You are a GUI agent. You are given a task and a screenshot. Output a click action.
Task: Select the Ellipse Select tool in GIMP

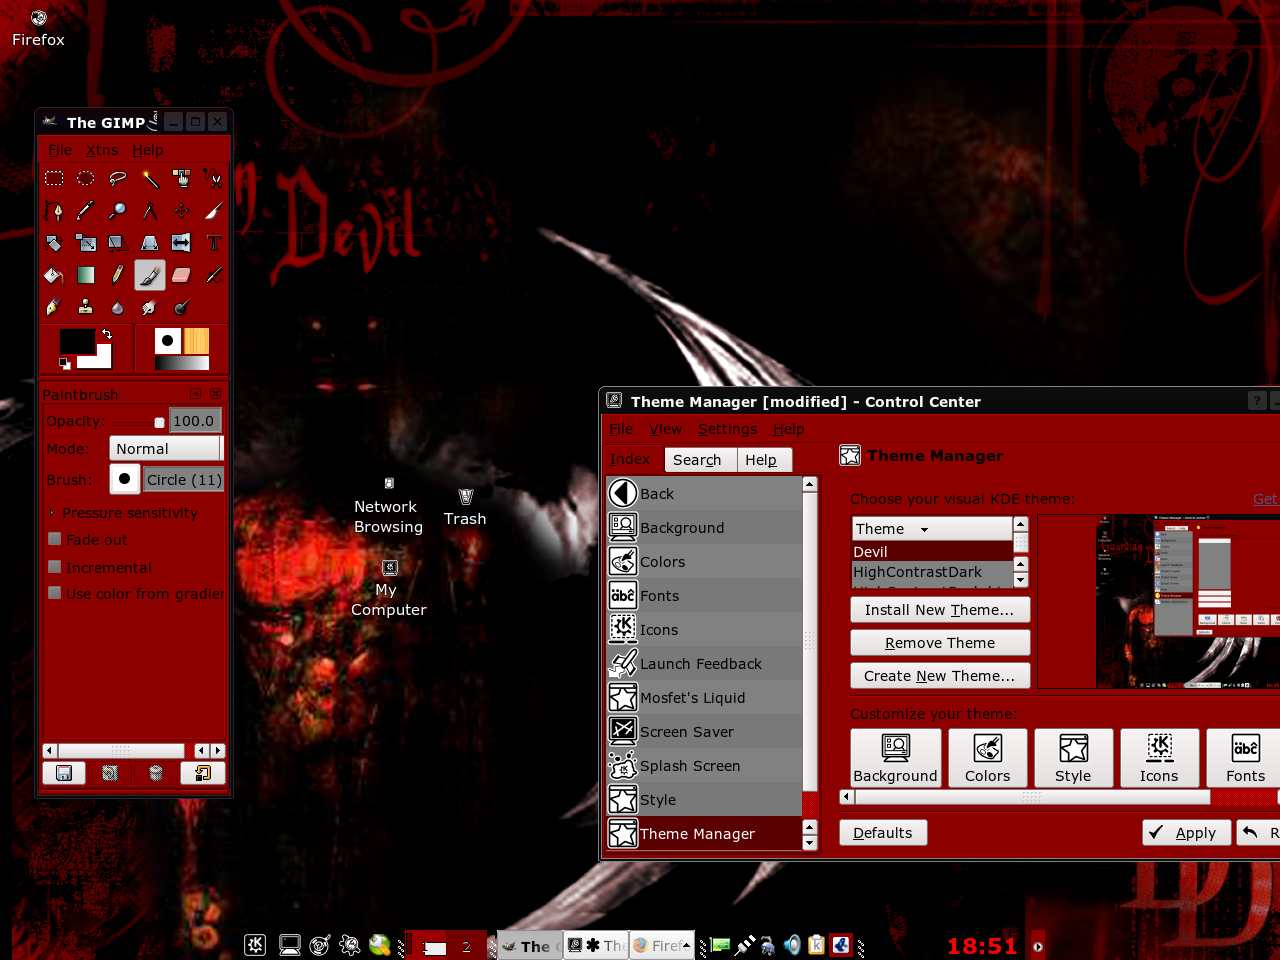(86, 179)
